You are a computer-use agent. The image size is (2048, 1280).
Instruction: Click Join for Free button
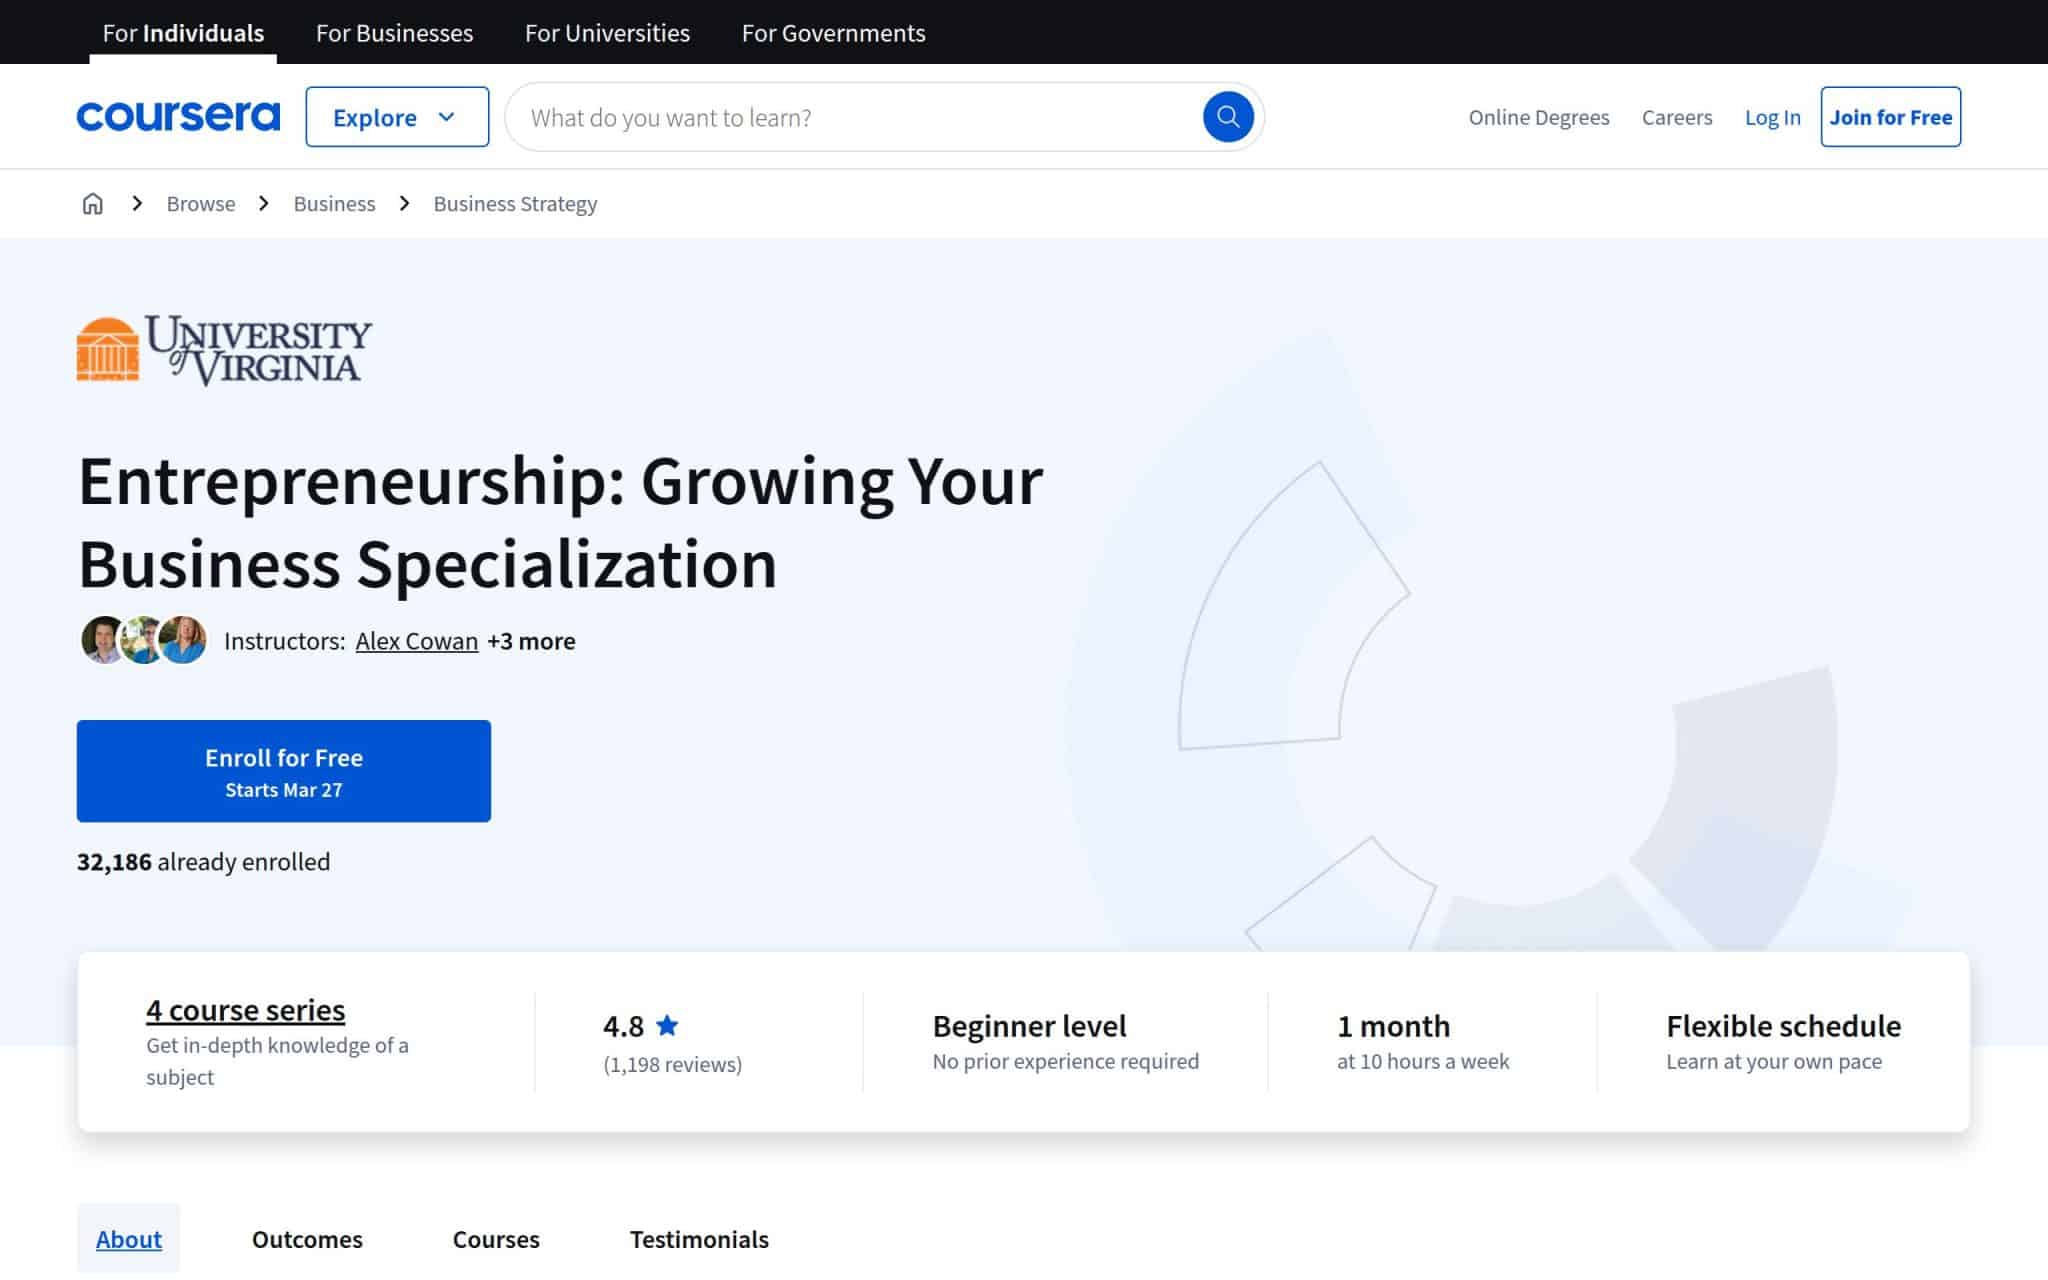click(1891, 117)
